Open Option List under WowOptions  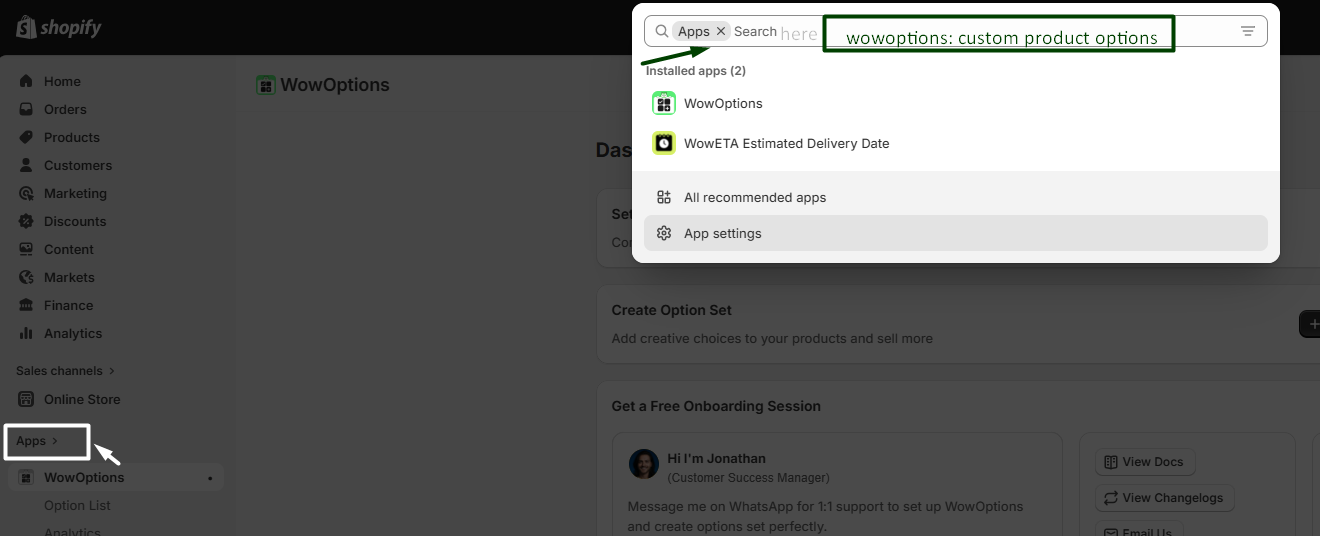click(77, 505)
